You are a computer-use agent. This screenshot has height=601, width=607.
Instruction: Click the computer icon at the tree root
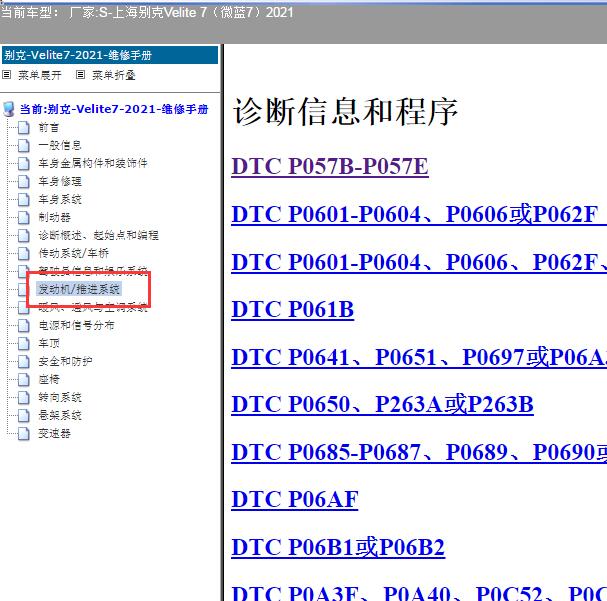(x=9, y=109)
